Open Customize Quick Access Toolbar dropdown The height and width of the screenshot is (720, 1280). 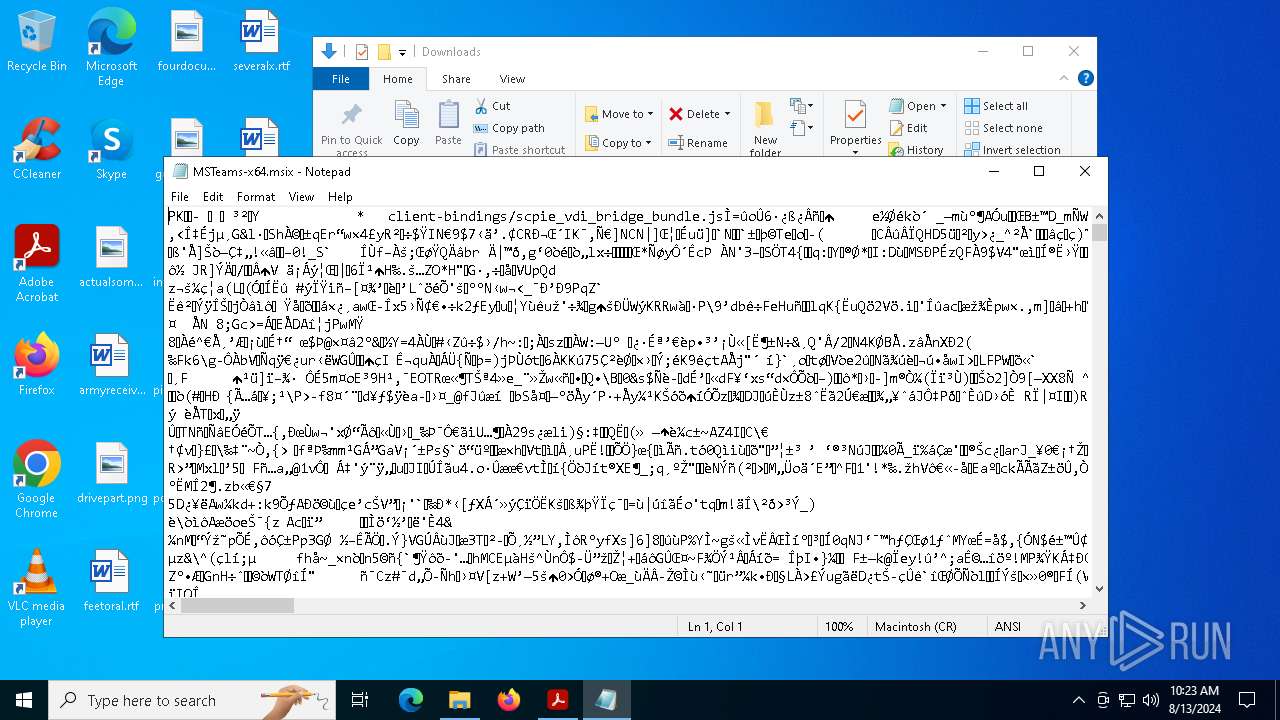[403, 52]
